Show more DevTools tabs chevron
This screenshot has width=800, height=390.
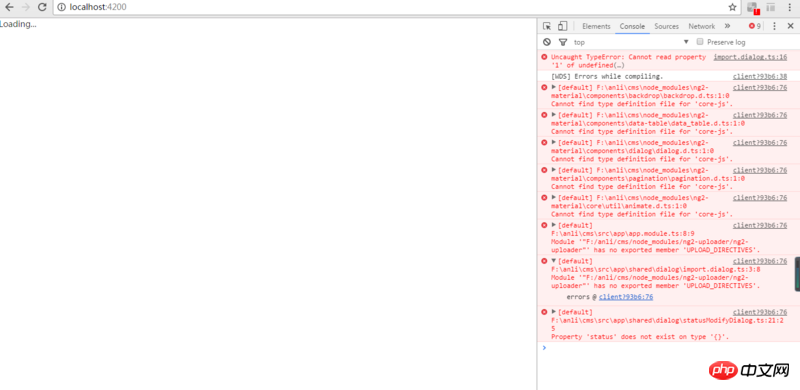click(727, 26)
